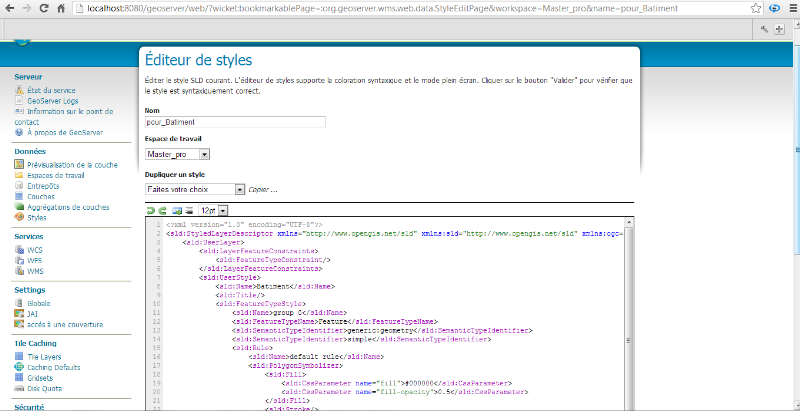Screen dimensions: 800x411
Task: Click the Copier link
Action: (262, 189)
